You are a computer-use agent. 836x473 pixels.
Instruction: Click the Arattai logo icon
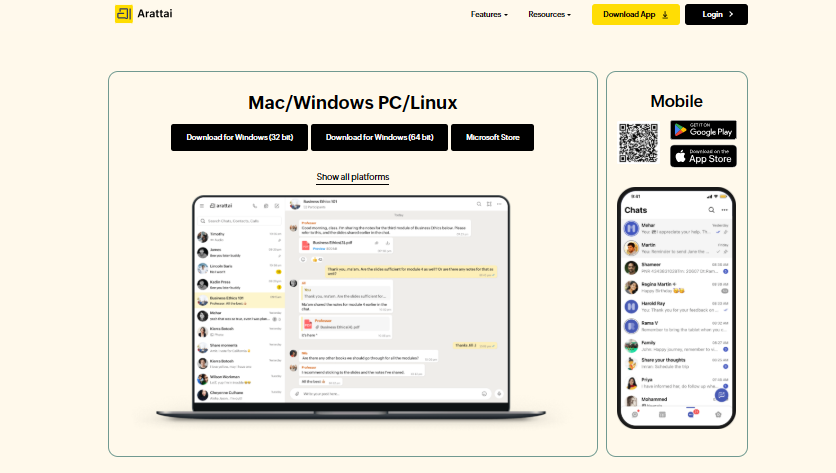tap(124, 14)
